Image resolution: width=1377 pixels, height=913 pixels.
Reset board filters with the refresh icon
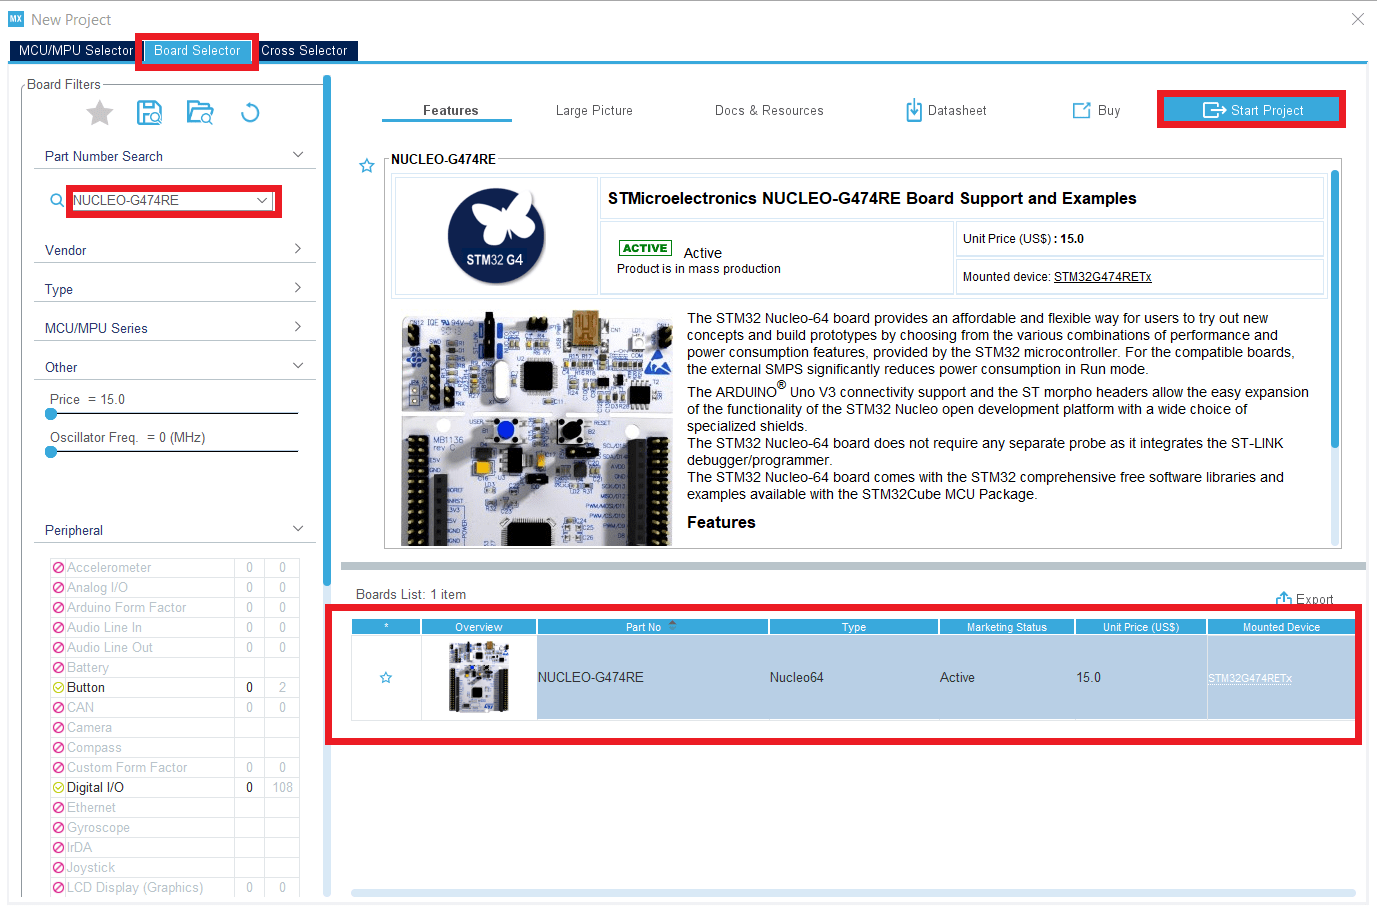250,113
